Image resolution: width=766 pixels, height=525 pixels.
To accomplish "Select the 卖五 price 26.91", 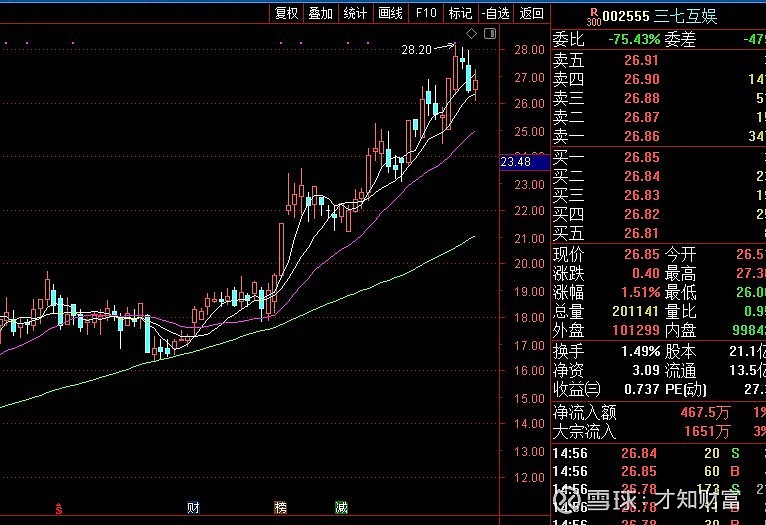I will [641, 60].
